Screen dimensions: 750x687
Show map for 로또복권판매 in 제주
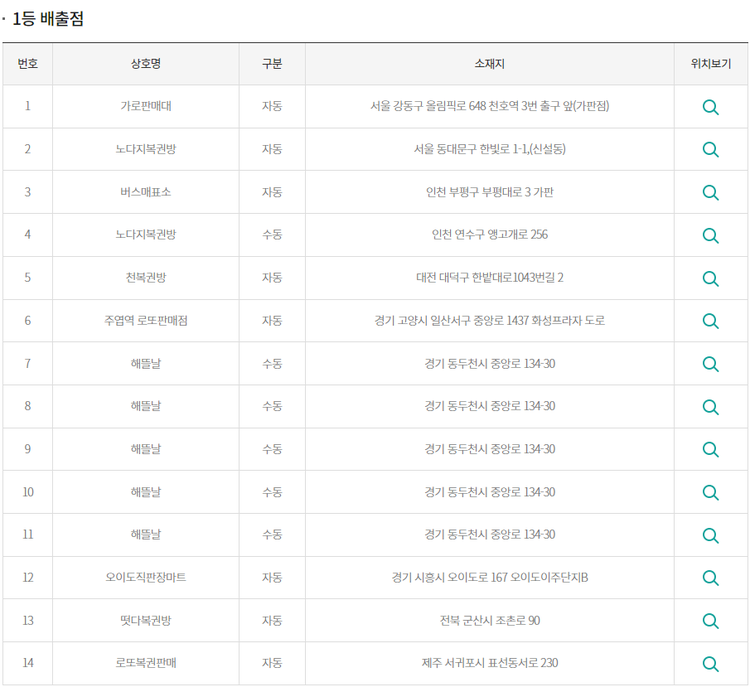[x=710, y=664]
